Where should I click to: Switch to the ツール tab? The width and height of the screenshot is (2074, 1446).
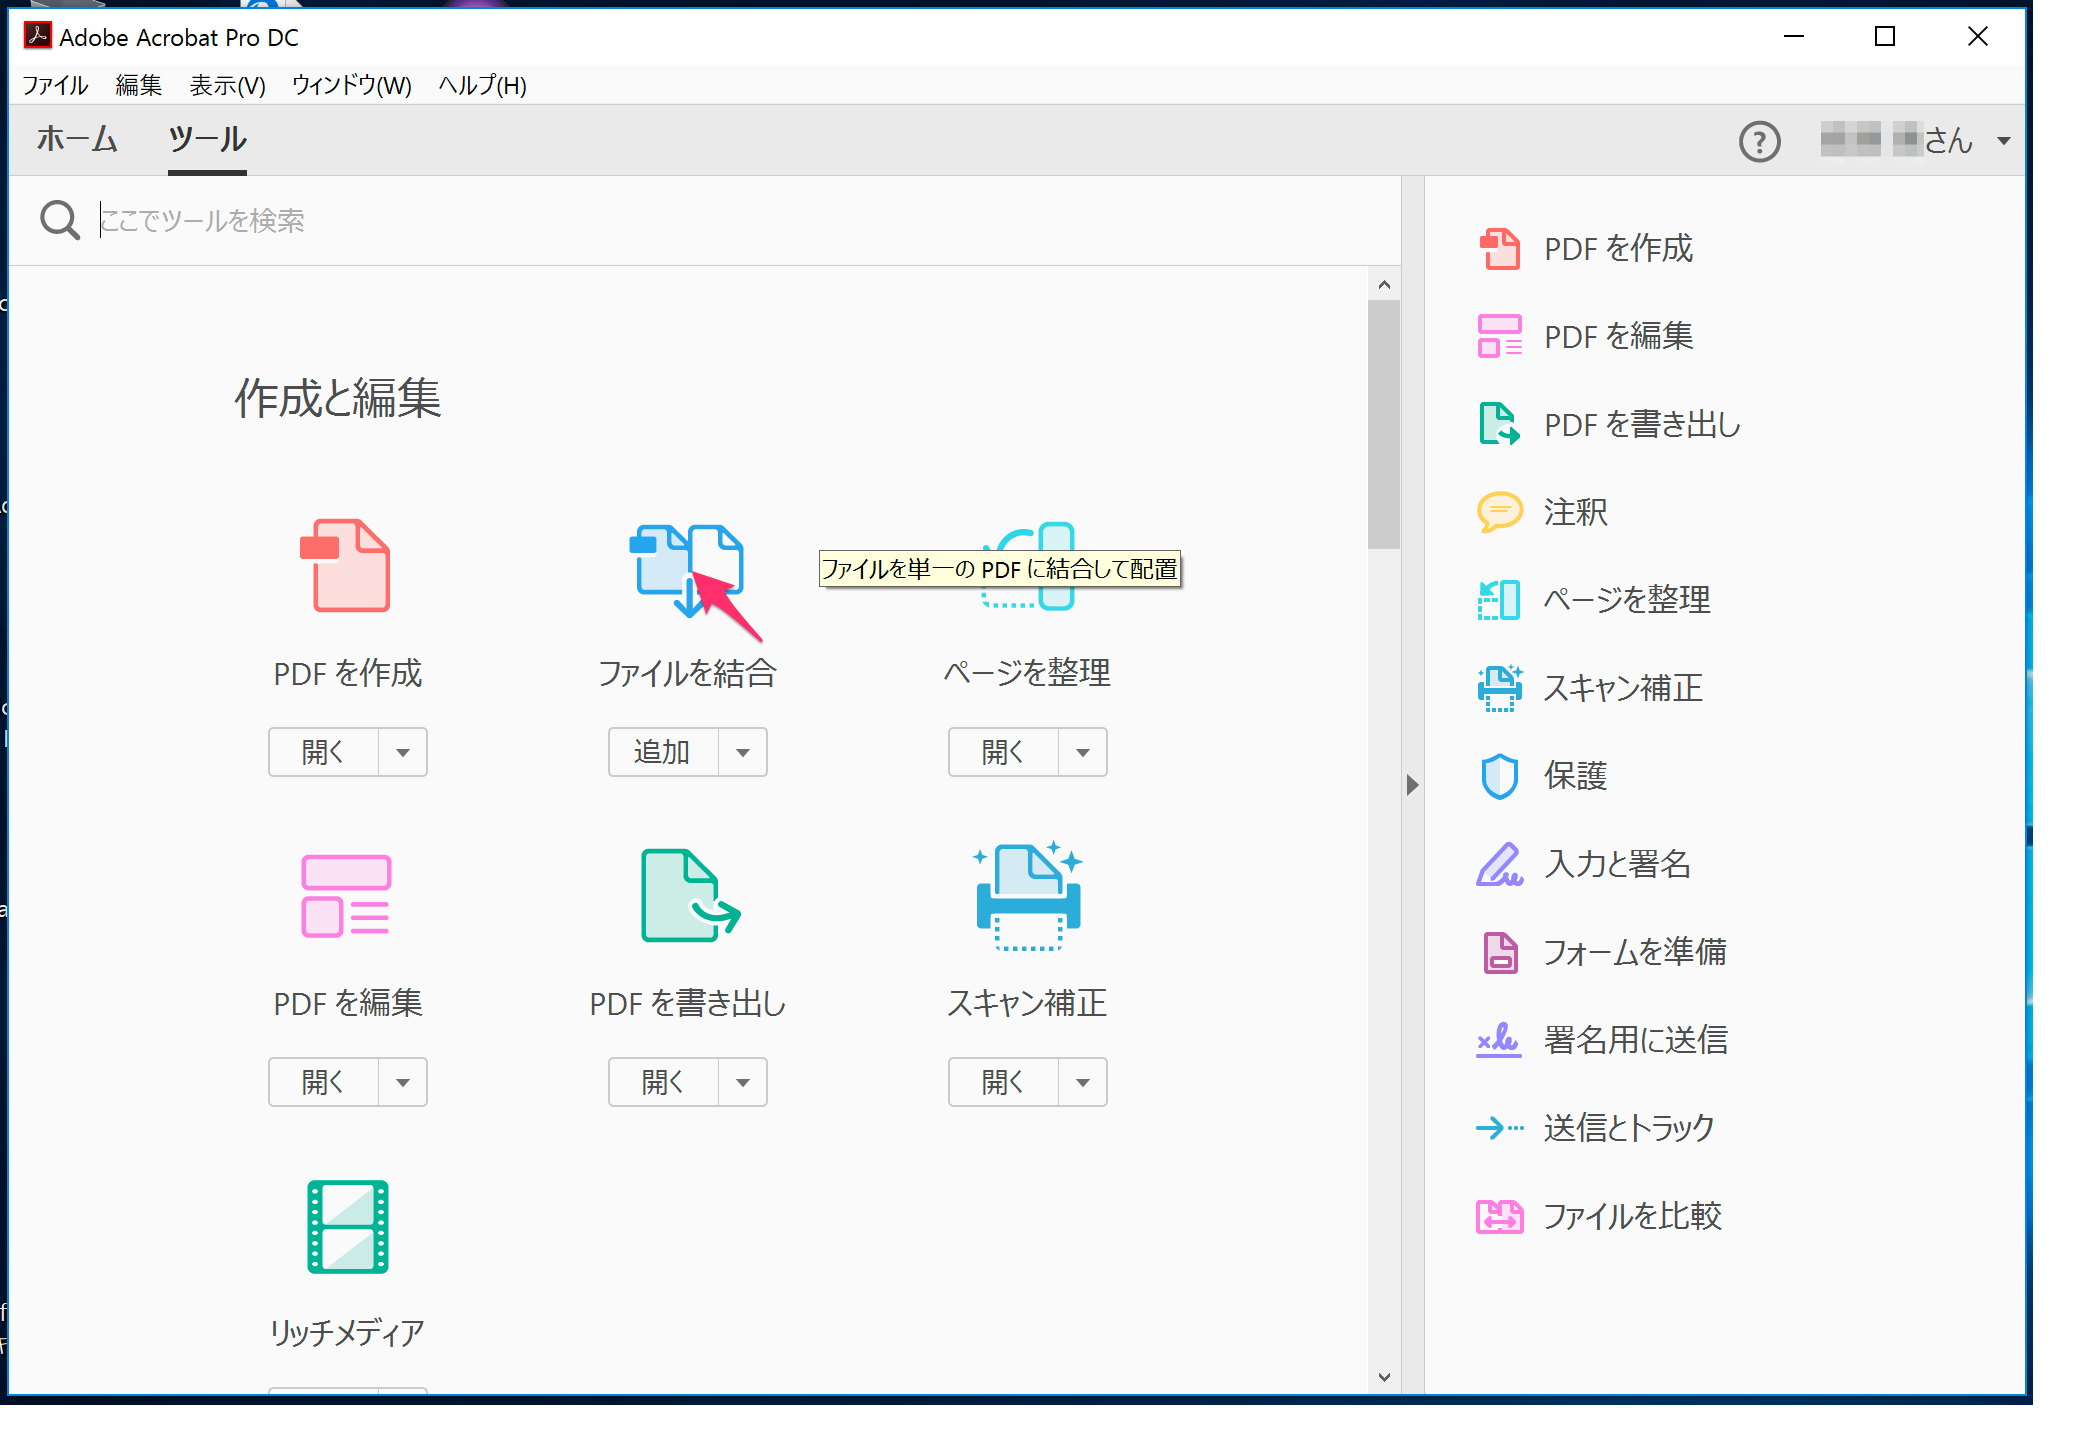[207, 139]
